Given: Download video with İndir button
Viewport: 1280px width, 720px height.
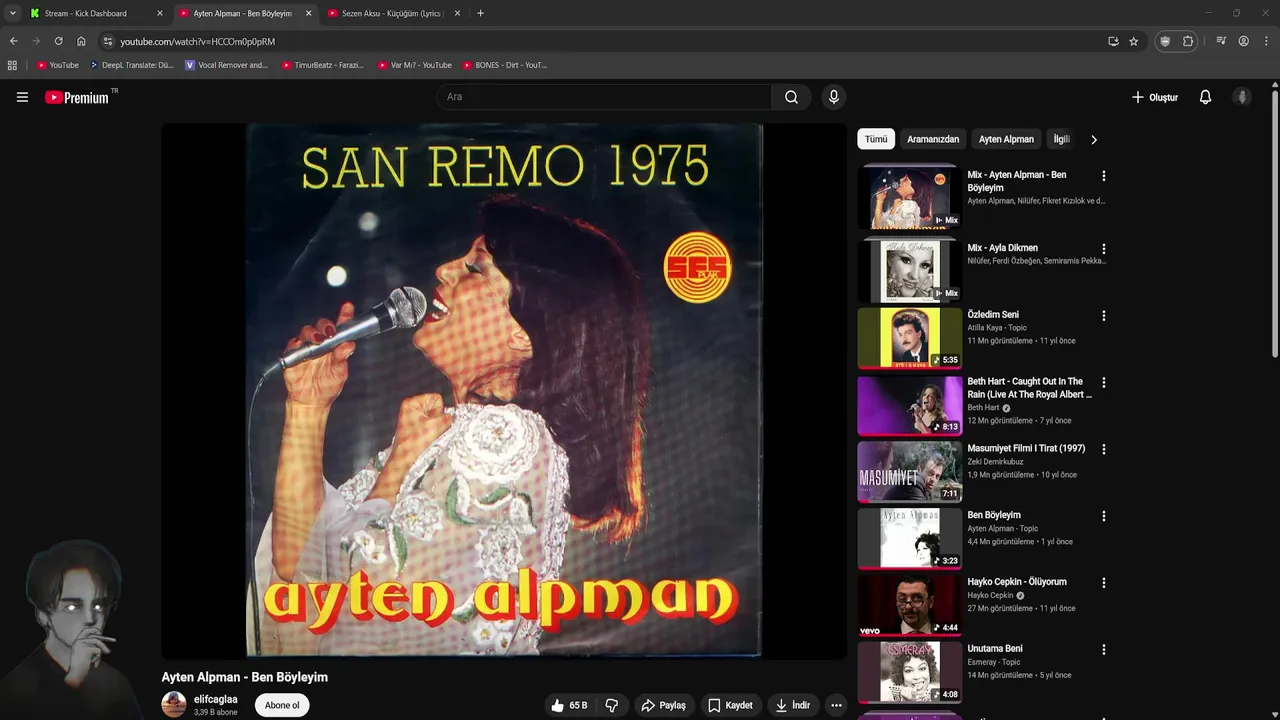Looking at the screenshot, I should tap(793, 705).
